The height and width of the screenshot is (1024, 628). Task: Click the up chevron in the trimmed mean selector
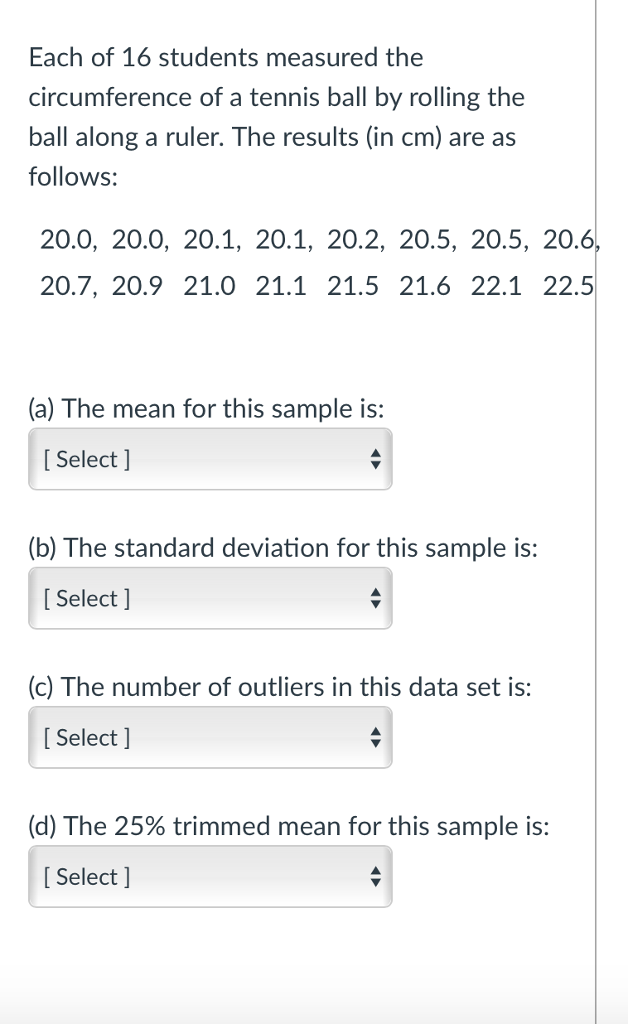[375, 870]
